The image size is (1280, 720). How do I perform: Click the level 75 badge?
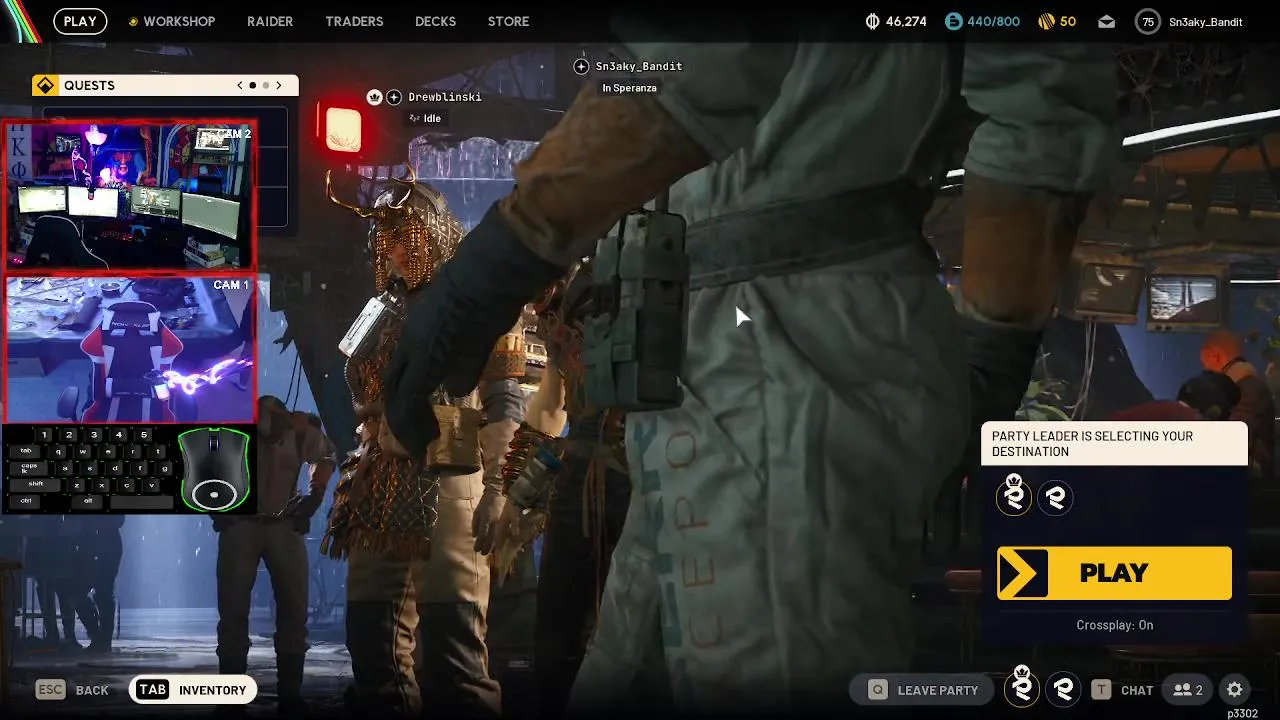(x=1148, y=22)
